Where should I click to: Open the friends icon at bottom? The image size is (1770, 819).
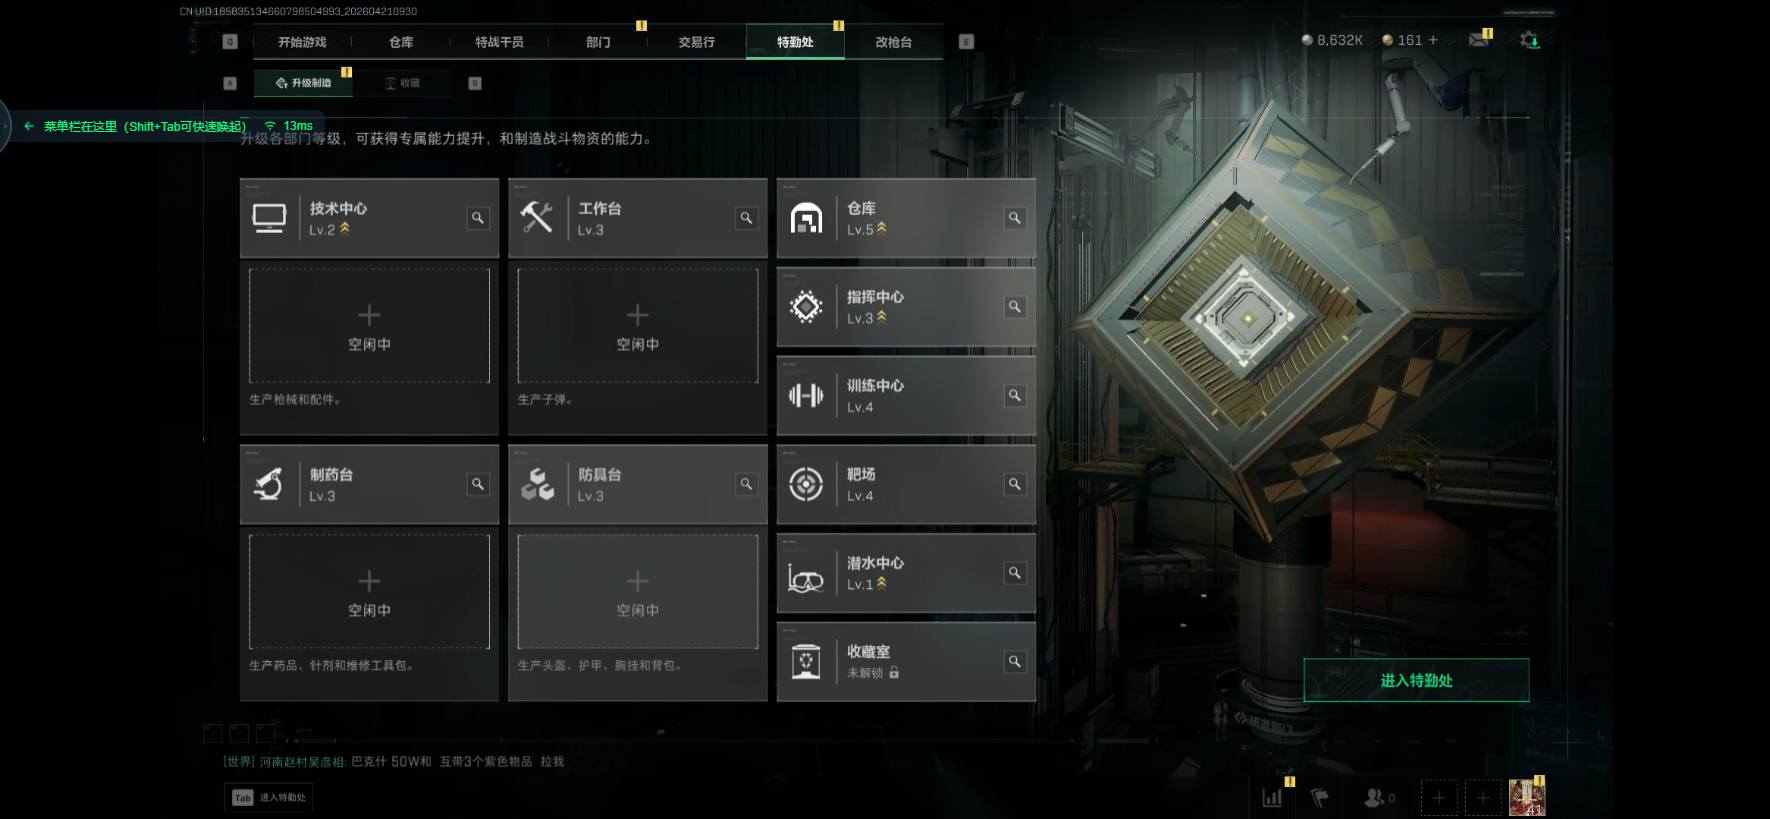click(x=1379, y=797)
